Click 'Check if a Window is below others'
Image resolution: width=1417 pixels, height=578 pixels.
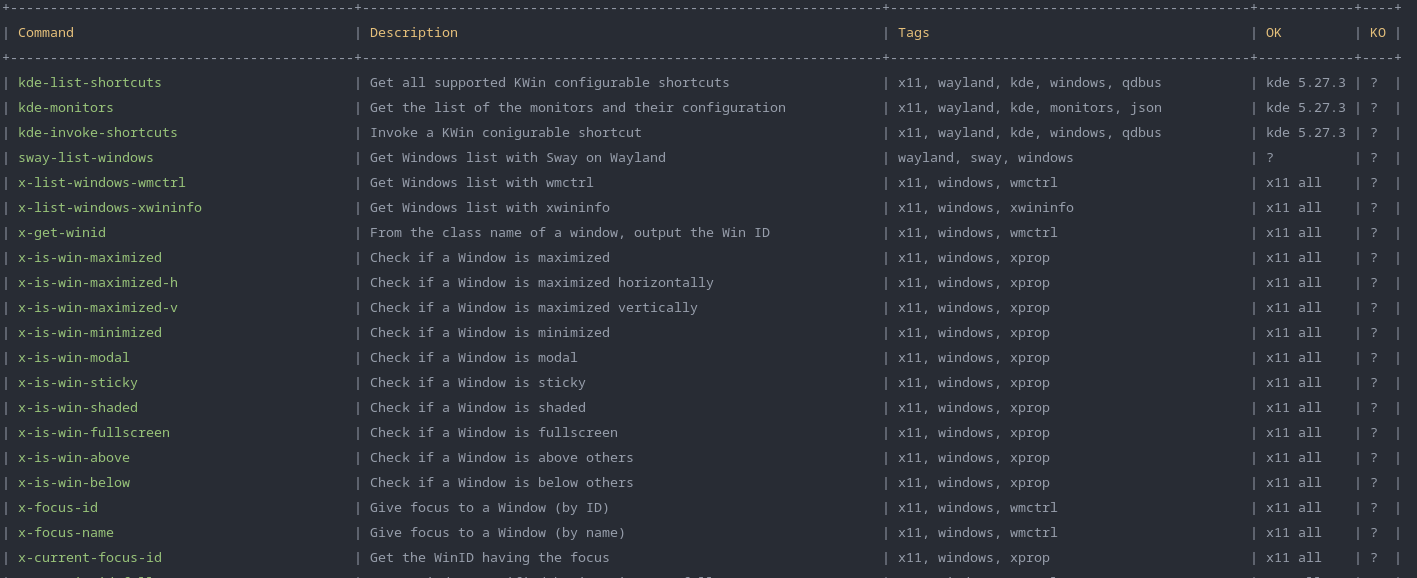tap(502, 483)
